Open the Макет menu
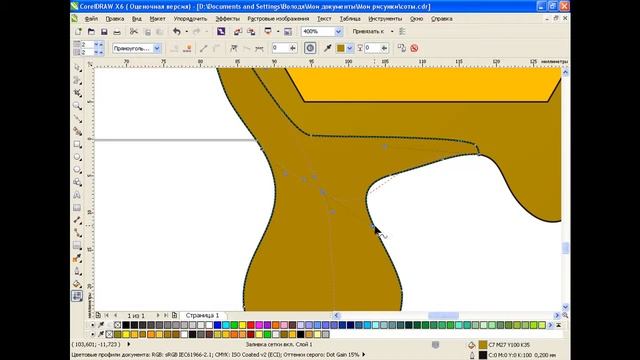 (157, 19)
